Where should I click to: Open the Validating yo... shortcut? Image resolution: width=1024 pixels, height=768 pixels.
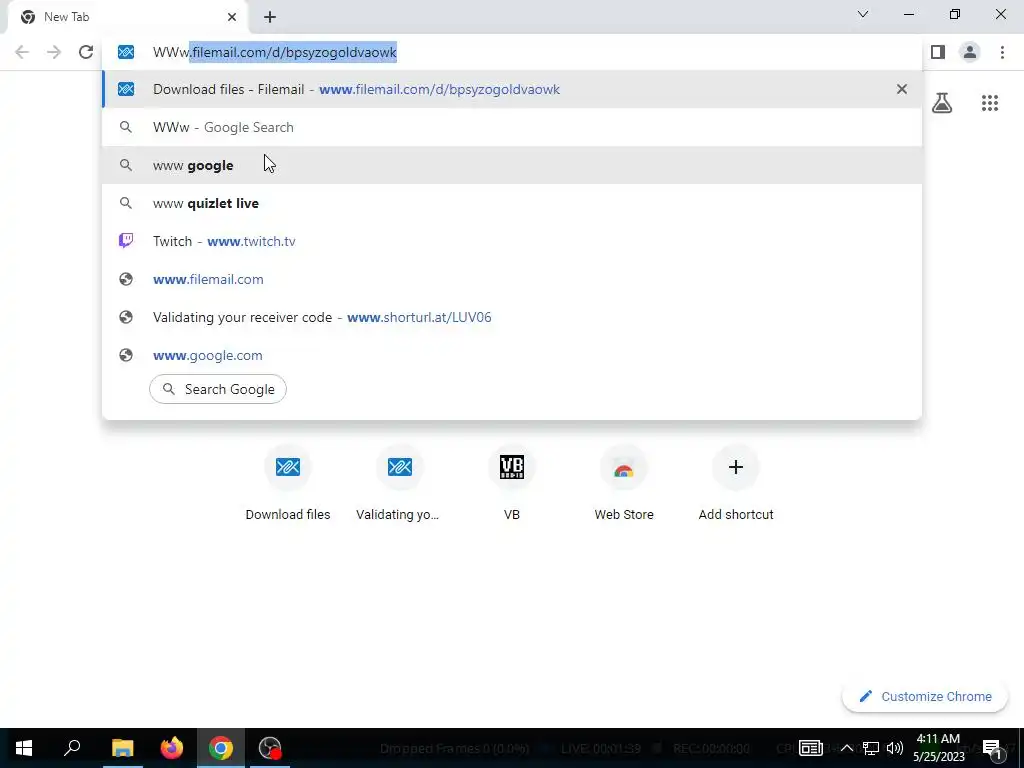[398, 483]
